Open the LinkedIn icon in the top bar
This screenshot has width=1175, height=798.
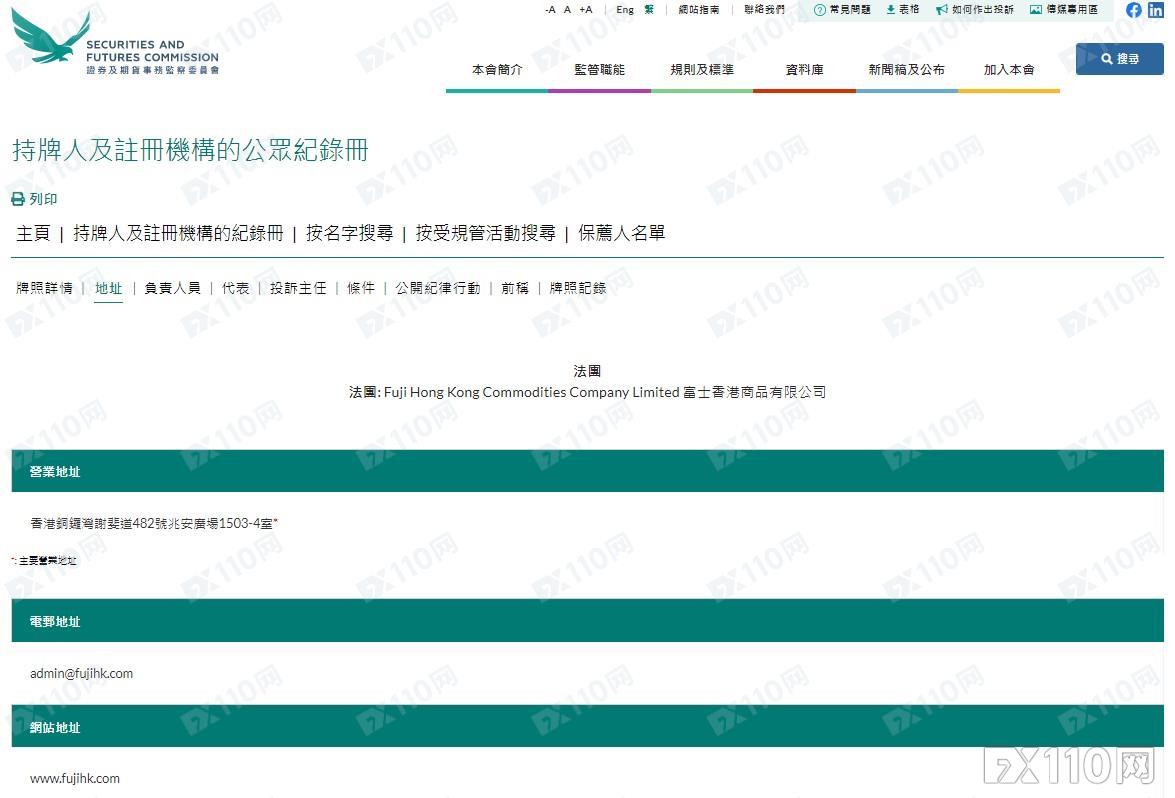pyautogui.click(x=1158, y=10)
